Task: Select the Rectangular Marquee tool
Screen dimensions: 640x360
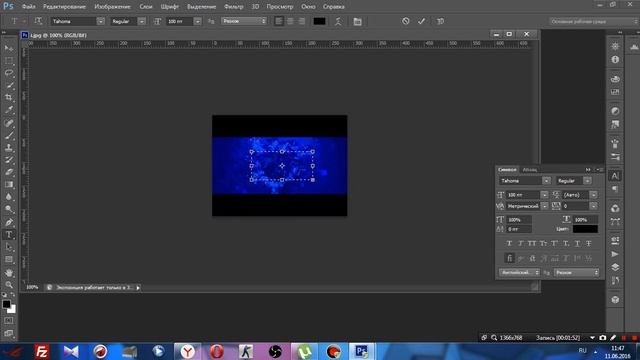Action: coord(9,61)
